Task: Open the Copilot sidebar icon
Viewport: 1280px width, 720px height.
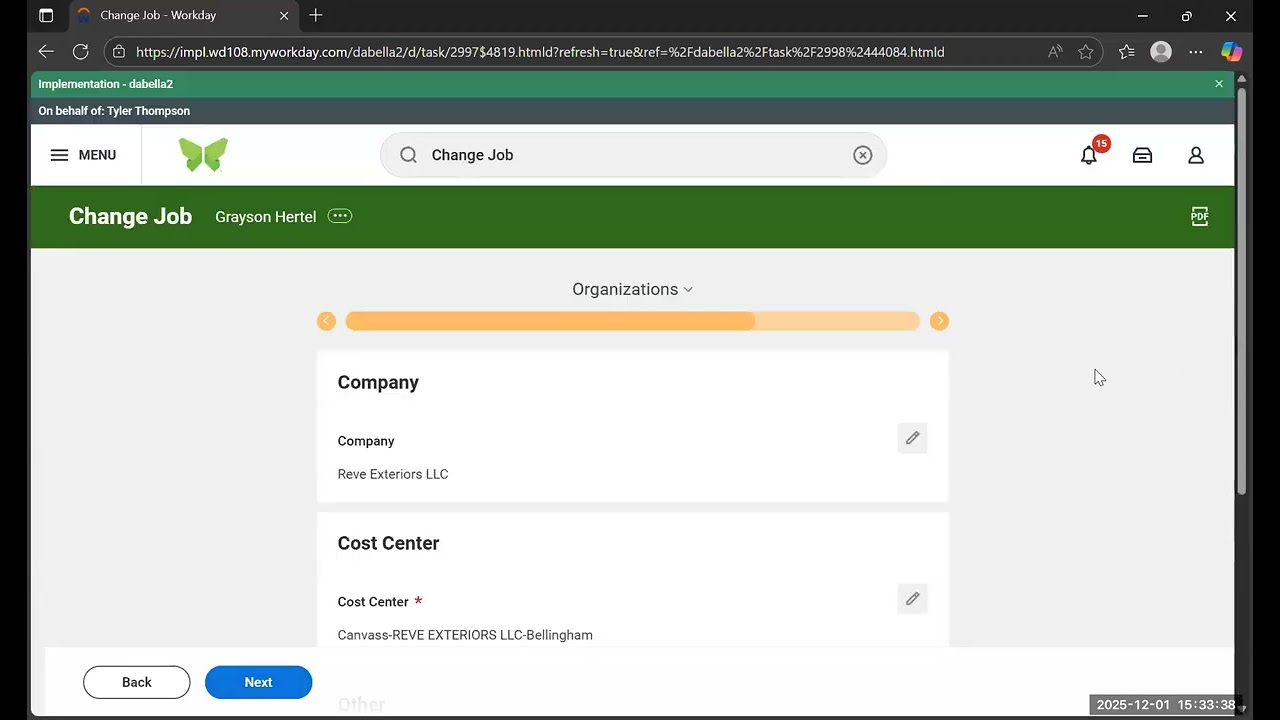Action: 1232,52
